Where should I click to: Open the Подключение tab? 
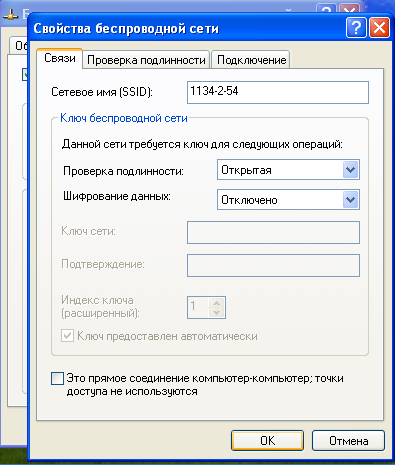[251, 60]
